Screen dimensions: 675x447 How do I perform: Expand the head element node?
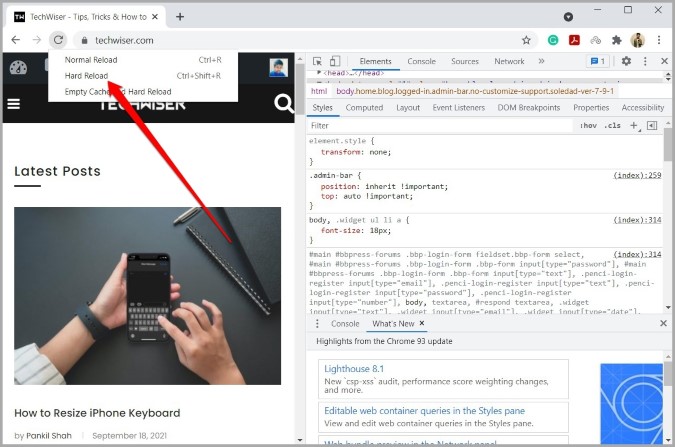click(x=319, y=73)
